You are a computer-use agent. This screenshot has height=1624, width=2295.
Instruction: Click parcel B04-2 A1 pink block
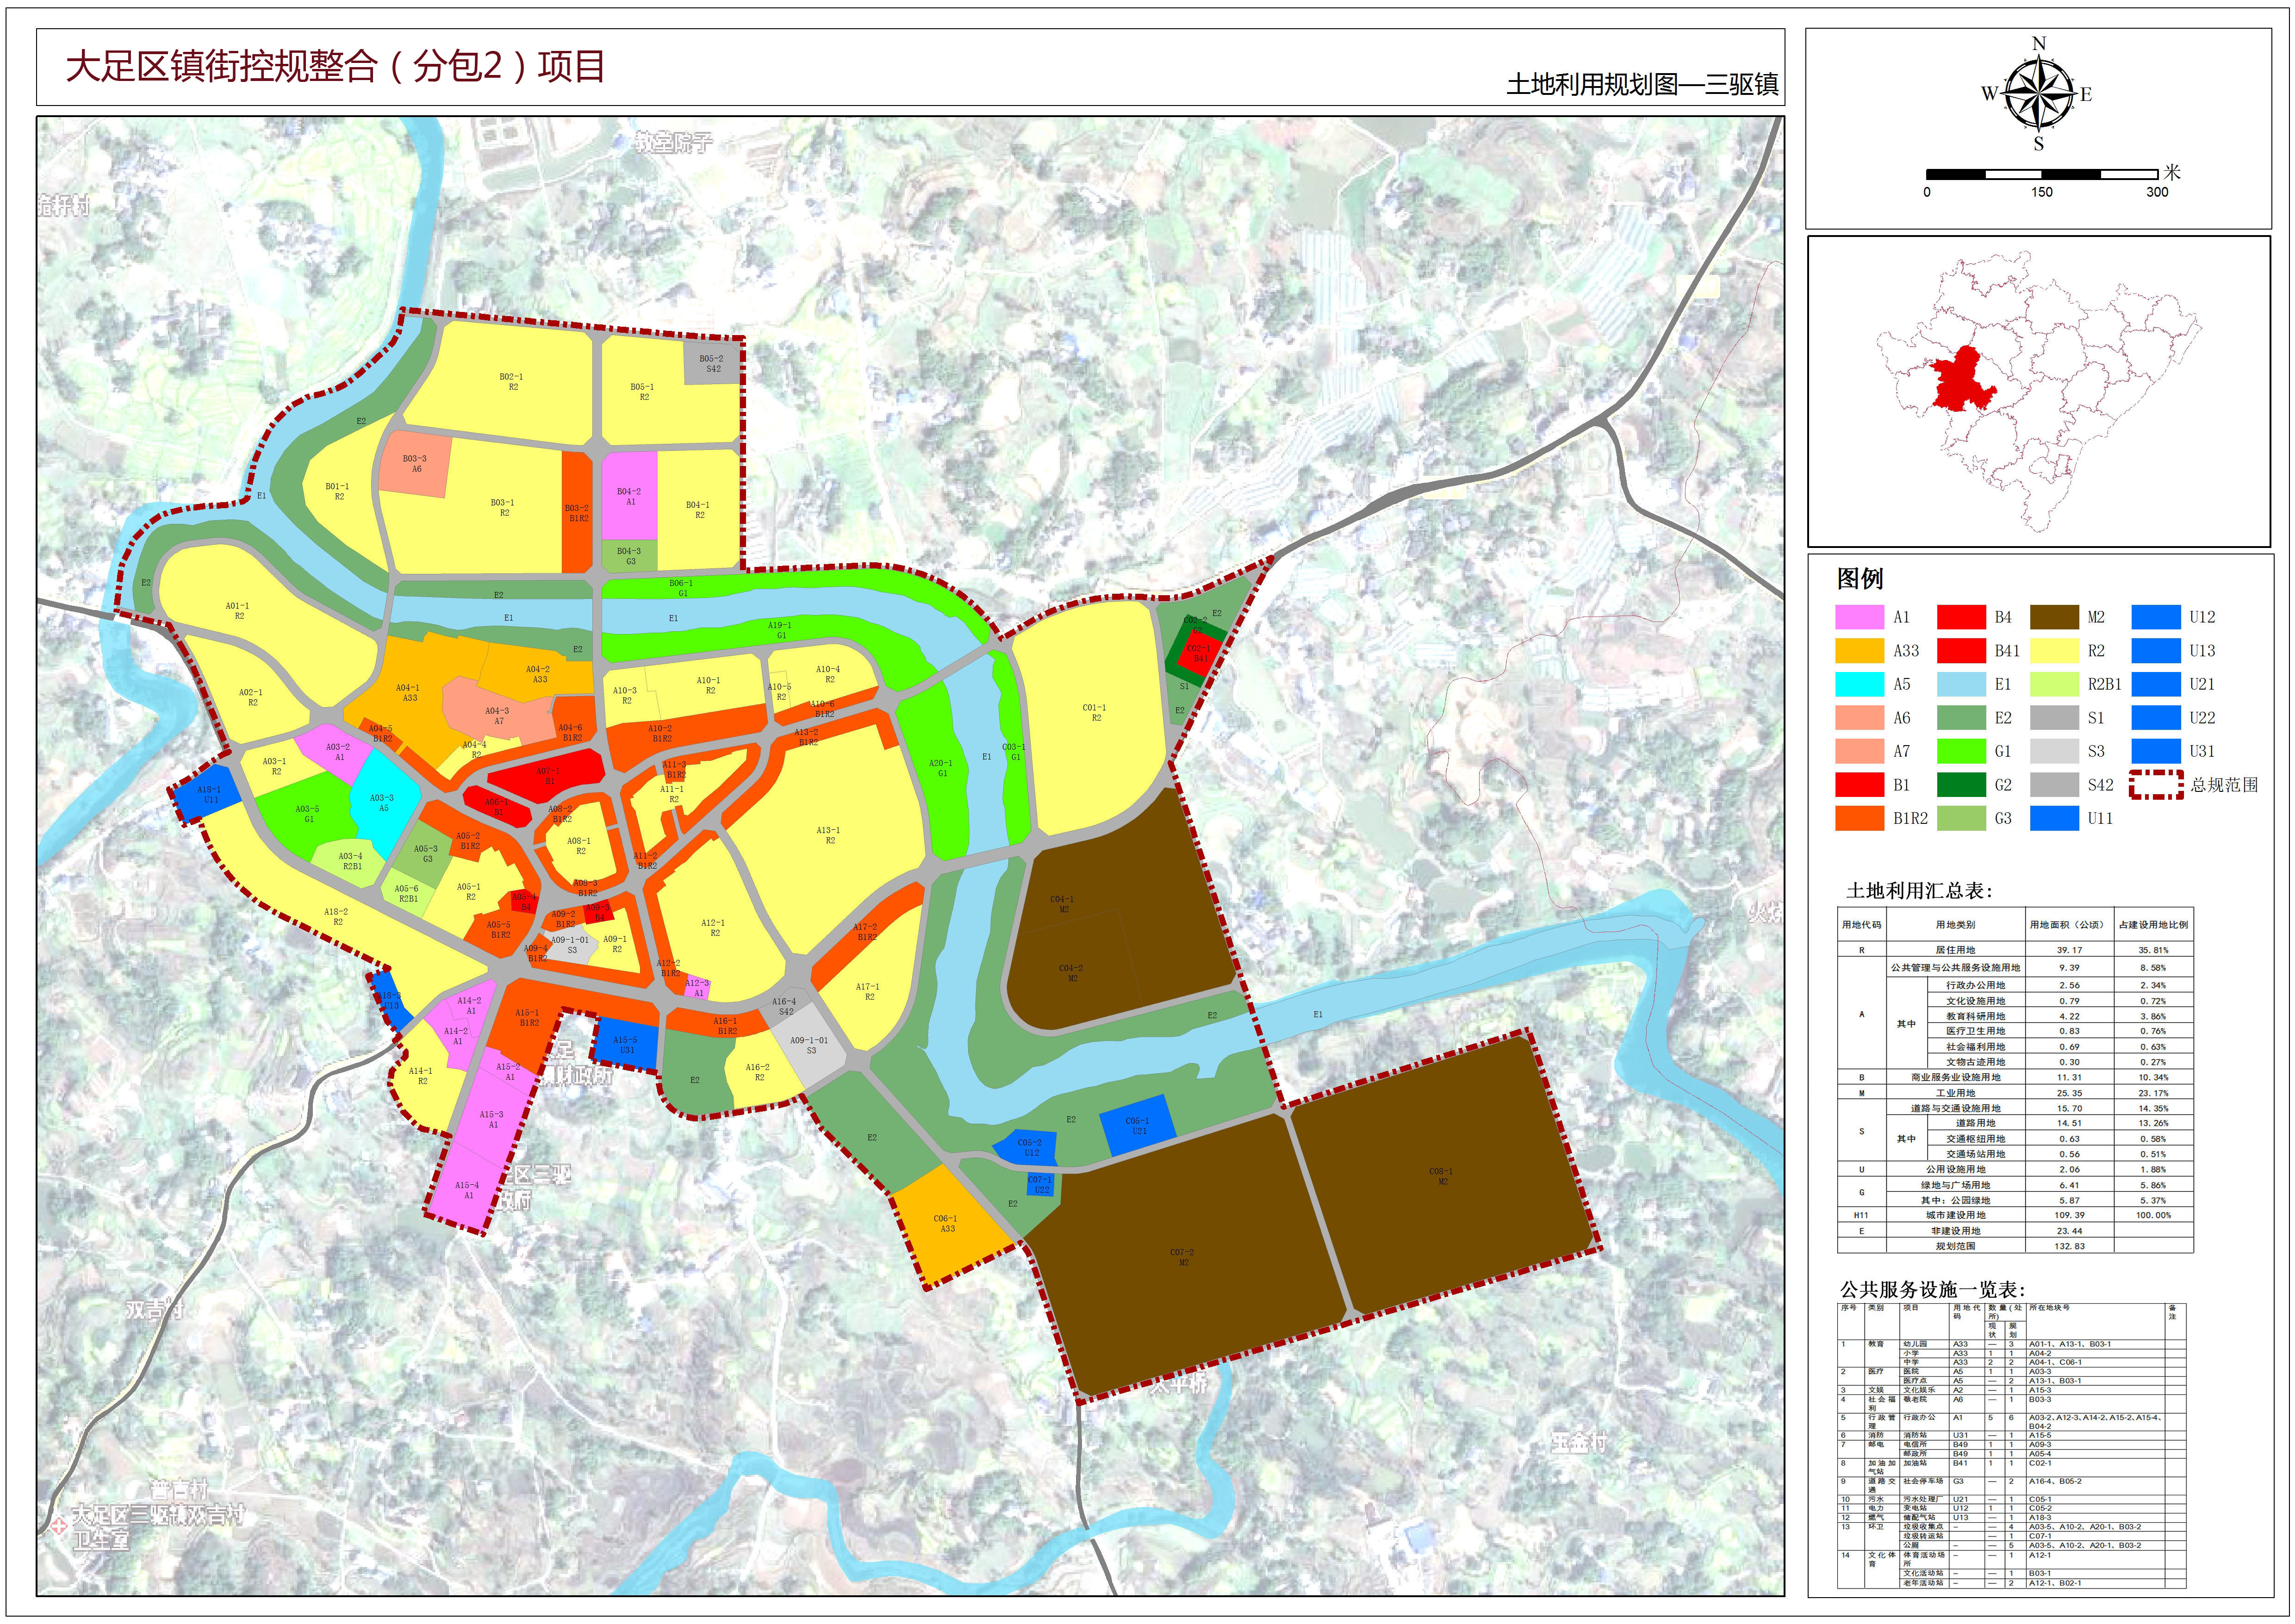[x=629, y=496]
